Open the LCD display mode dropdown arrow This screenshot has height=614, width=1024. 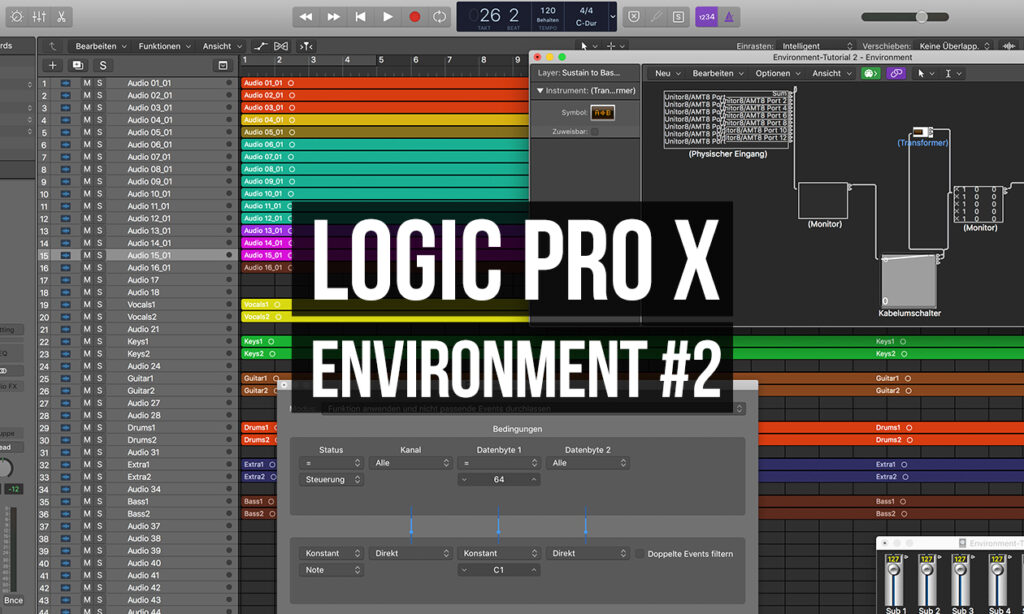613,17
